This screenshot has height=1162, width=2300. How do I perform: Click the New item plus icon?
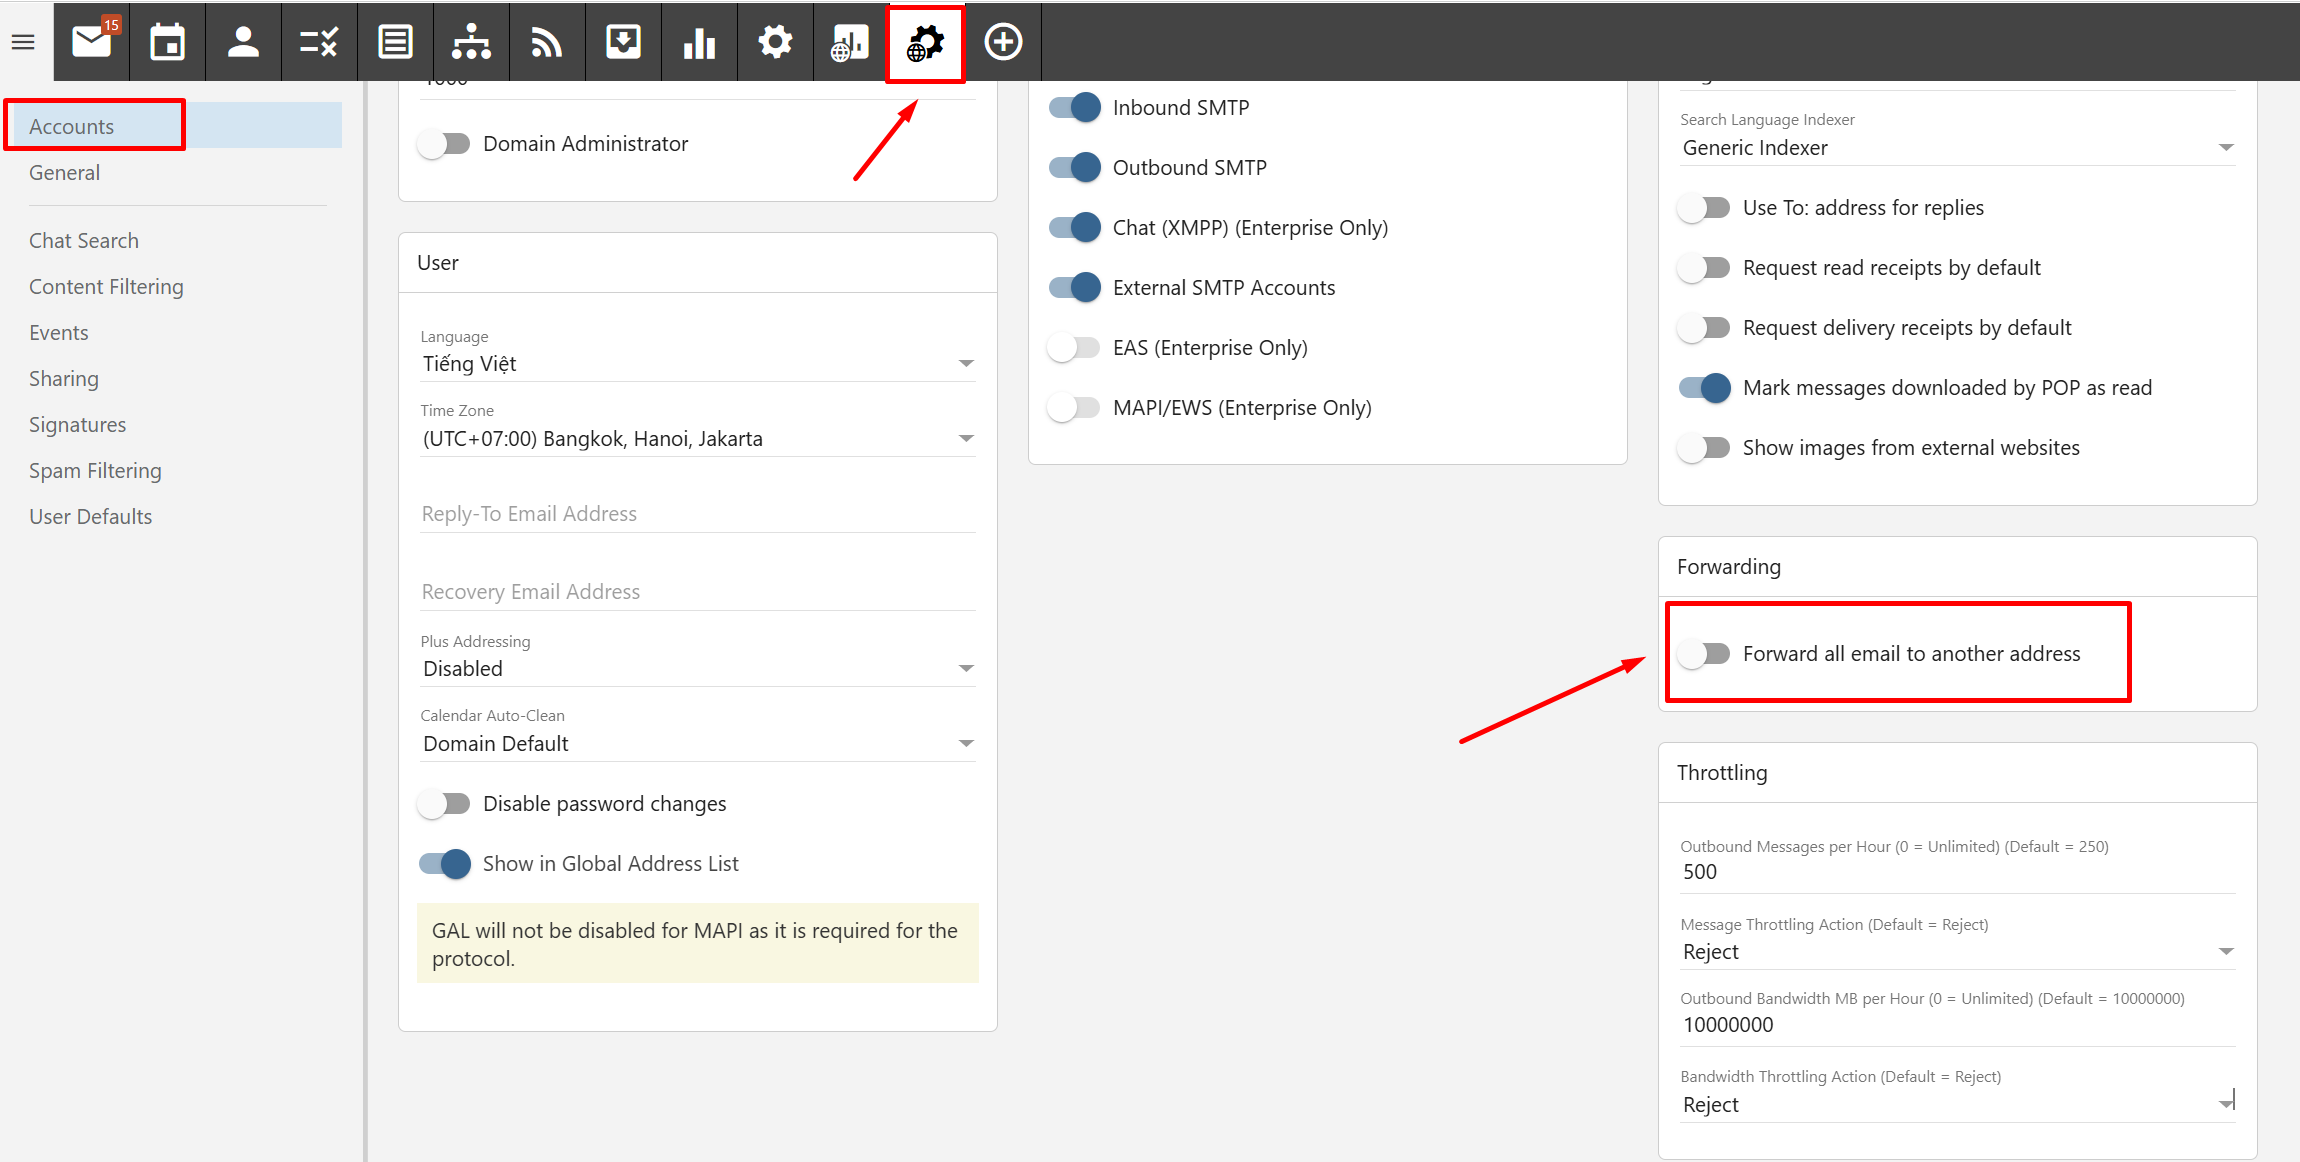(1003, 42)
